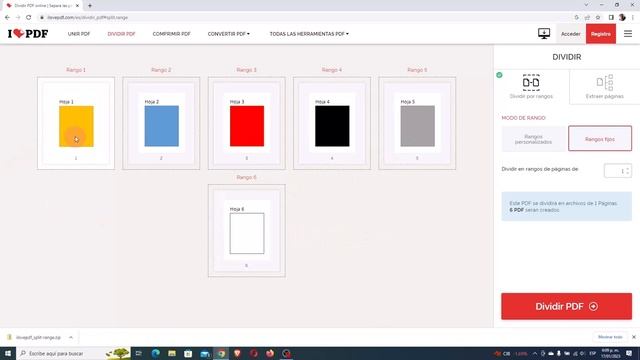Click the Windows taskbar search box
The image size is (640, 360).
pyautogui.click(x=73, y=353)
